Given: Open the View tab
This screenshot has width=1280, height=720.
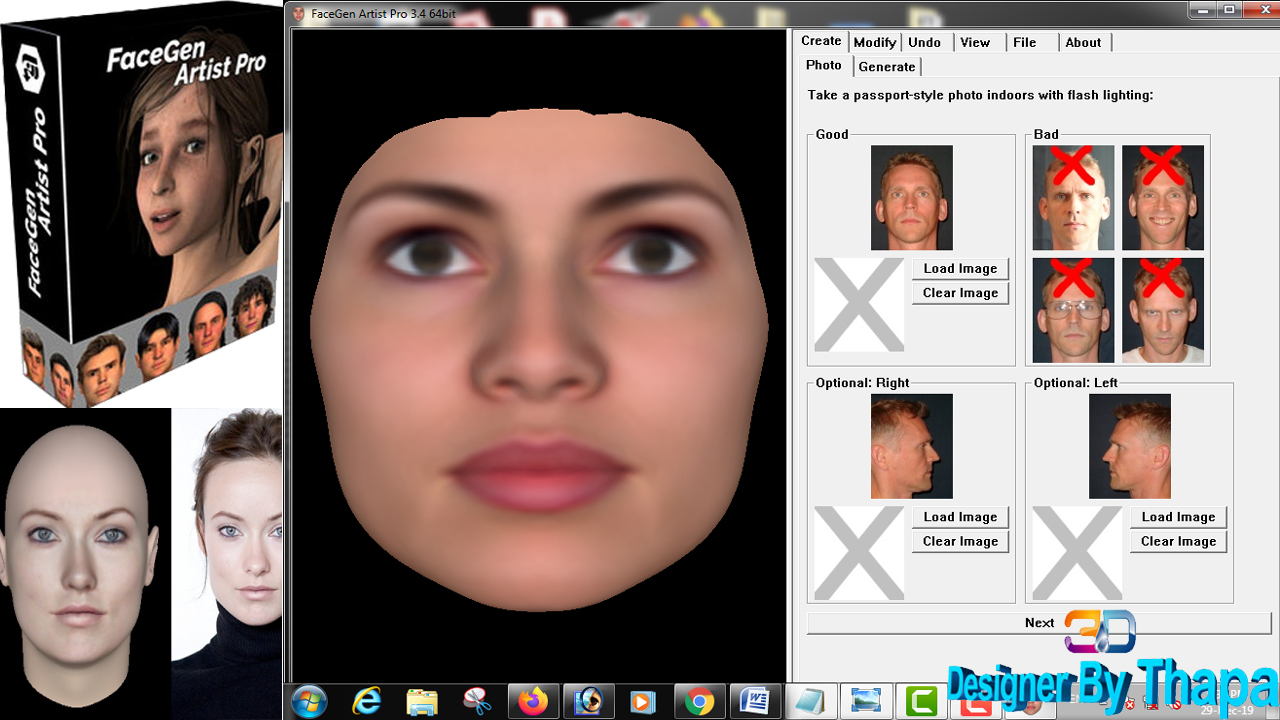Looking at the screenshot, I should [975, 42].
